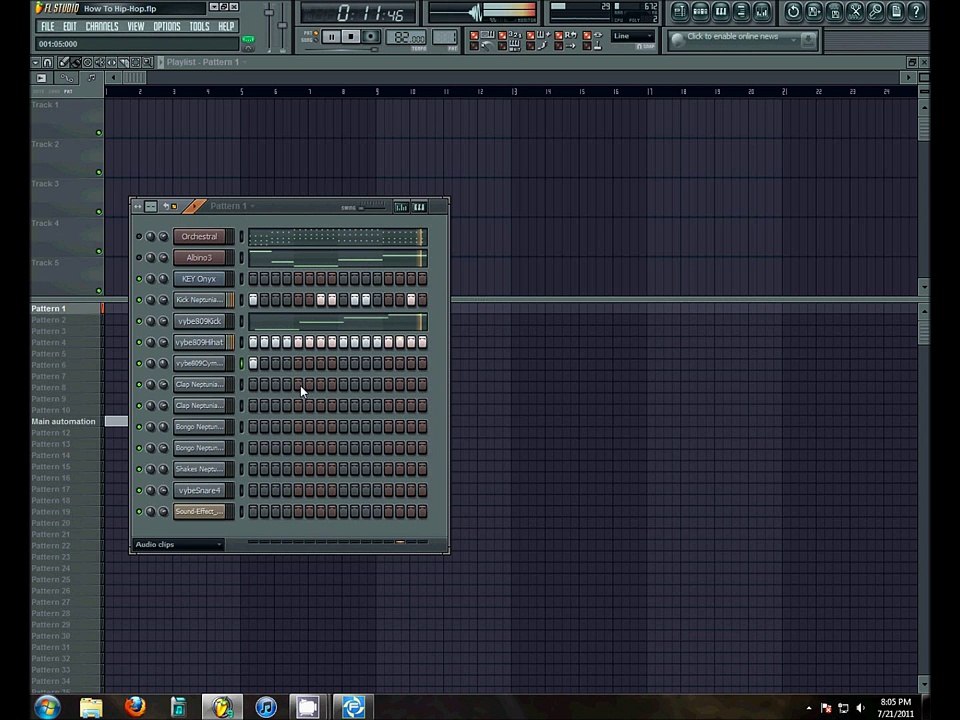Open the keyboard editor in step sequencer

(419, 207)
